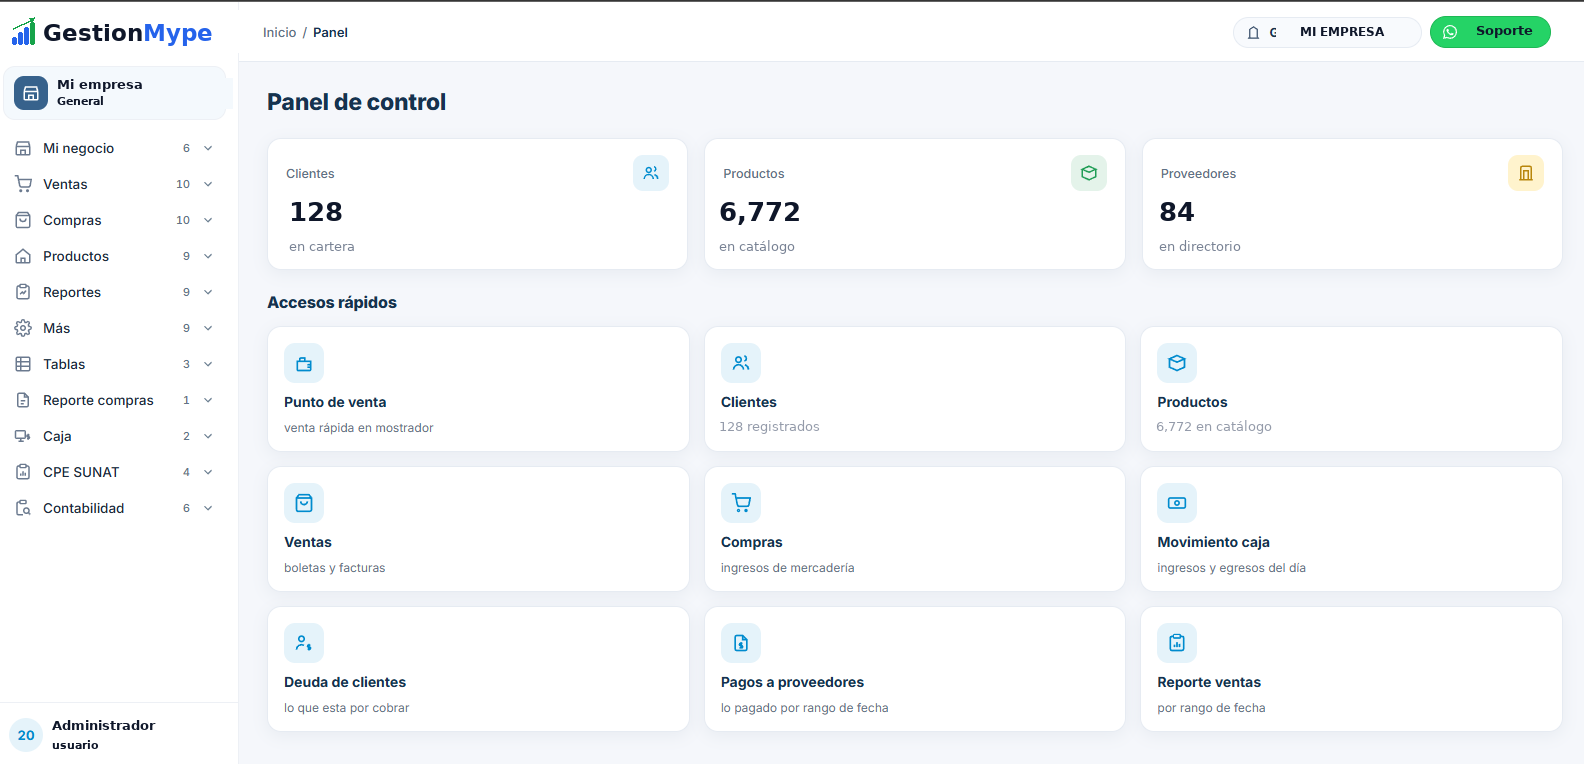Expand the sidebar Ventas chevron

pos(208,184)
